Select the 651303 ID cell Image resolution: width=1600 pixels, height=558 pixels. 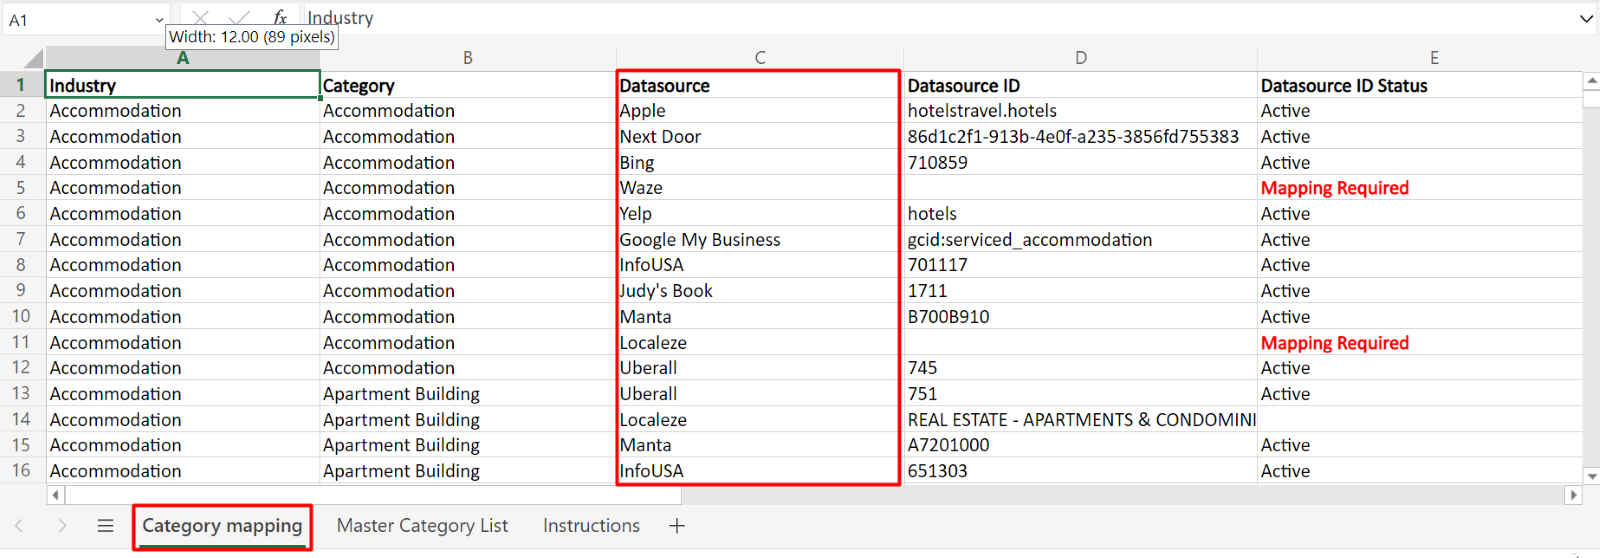pos(1080,470)
